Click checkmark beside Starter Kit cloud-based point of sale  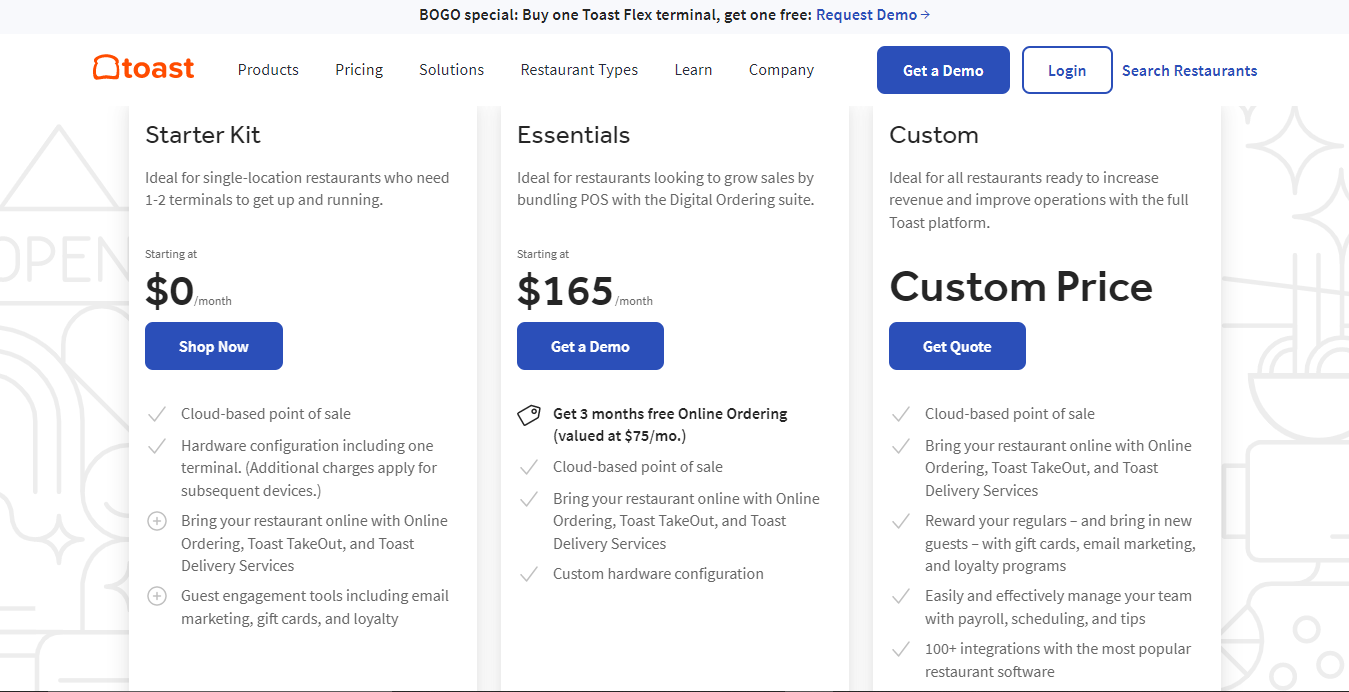pos(157,414)
